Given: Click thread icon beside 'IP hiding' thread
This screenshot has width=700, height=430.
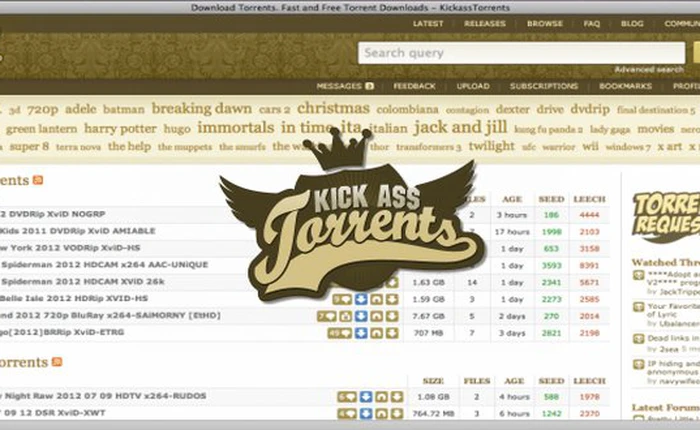Looking at the screenshot, I should point(639,364).
